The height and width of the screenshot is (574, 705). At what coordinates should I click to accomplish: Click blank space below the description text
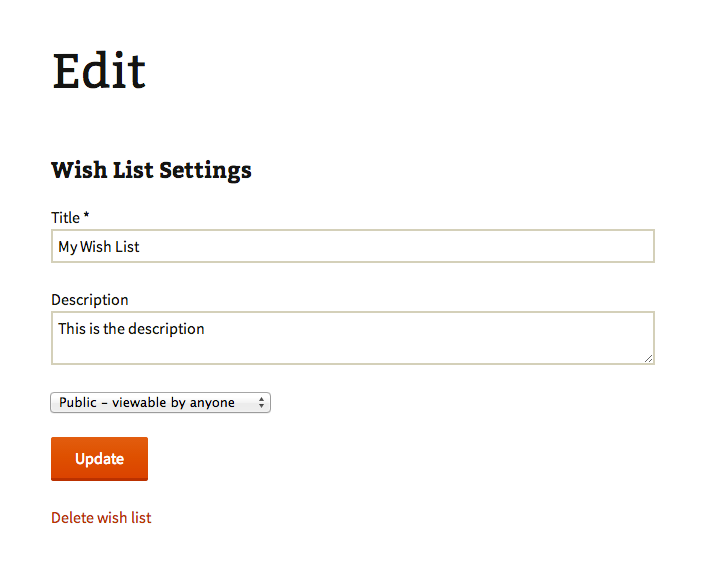pyautogui.click(x=350, y=350)
